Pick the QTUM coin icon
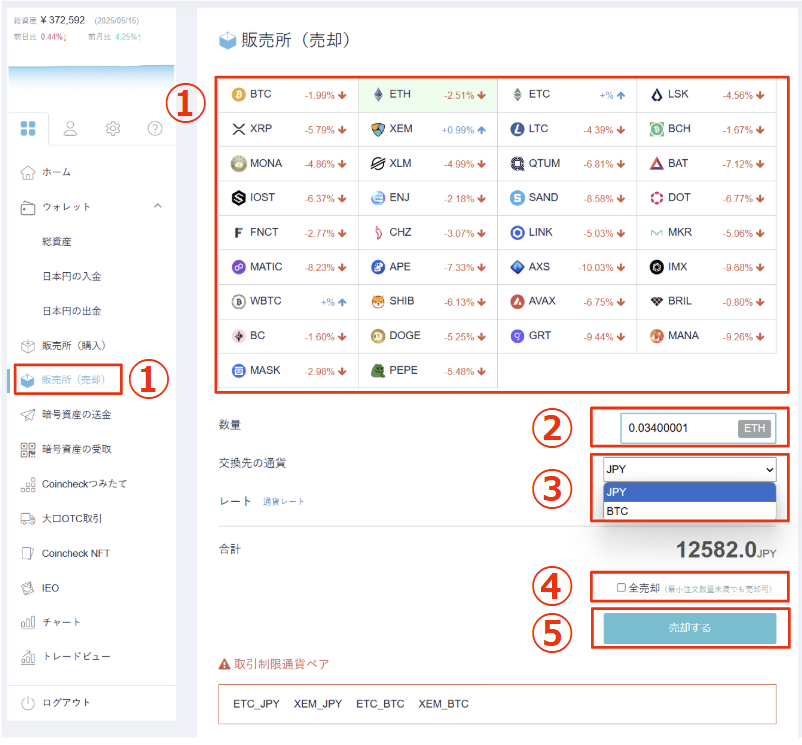Image resolution: width=802 pixels, height=745 pixels. [x=517, y=164]
